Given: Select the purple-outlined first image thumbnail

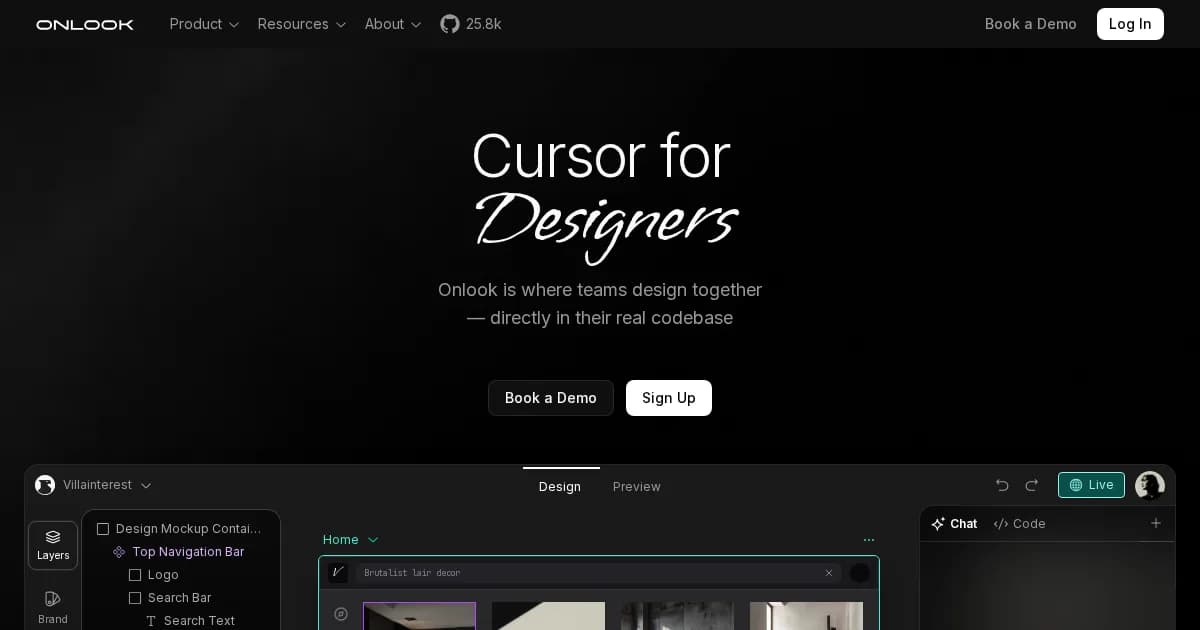Looking at the screenshot, I should [x=420, y=616].
